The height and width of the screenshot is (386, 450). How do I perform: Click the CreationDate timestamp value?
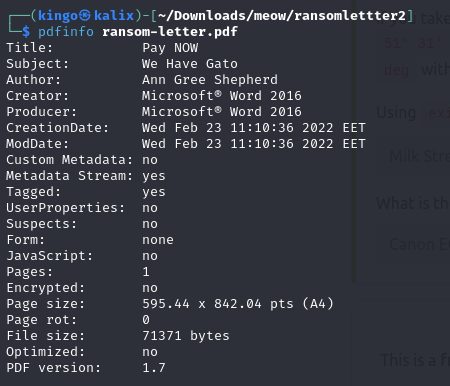point(254,128)
